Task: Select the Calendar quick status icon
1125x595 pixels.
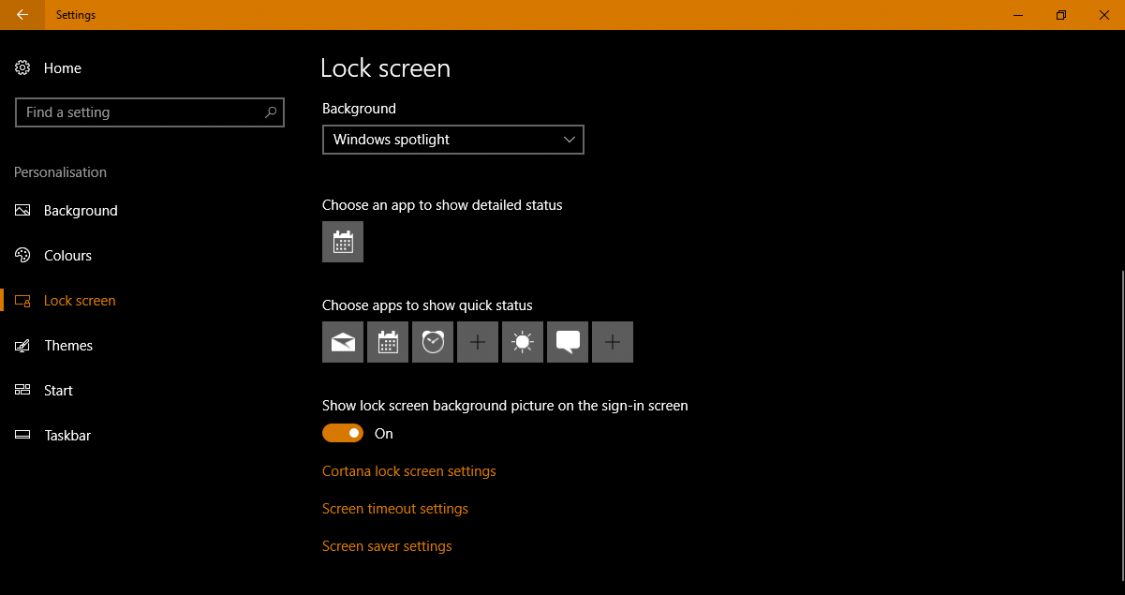Action: click(387, 342)
